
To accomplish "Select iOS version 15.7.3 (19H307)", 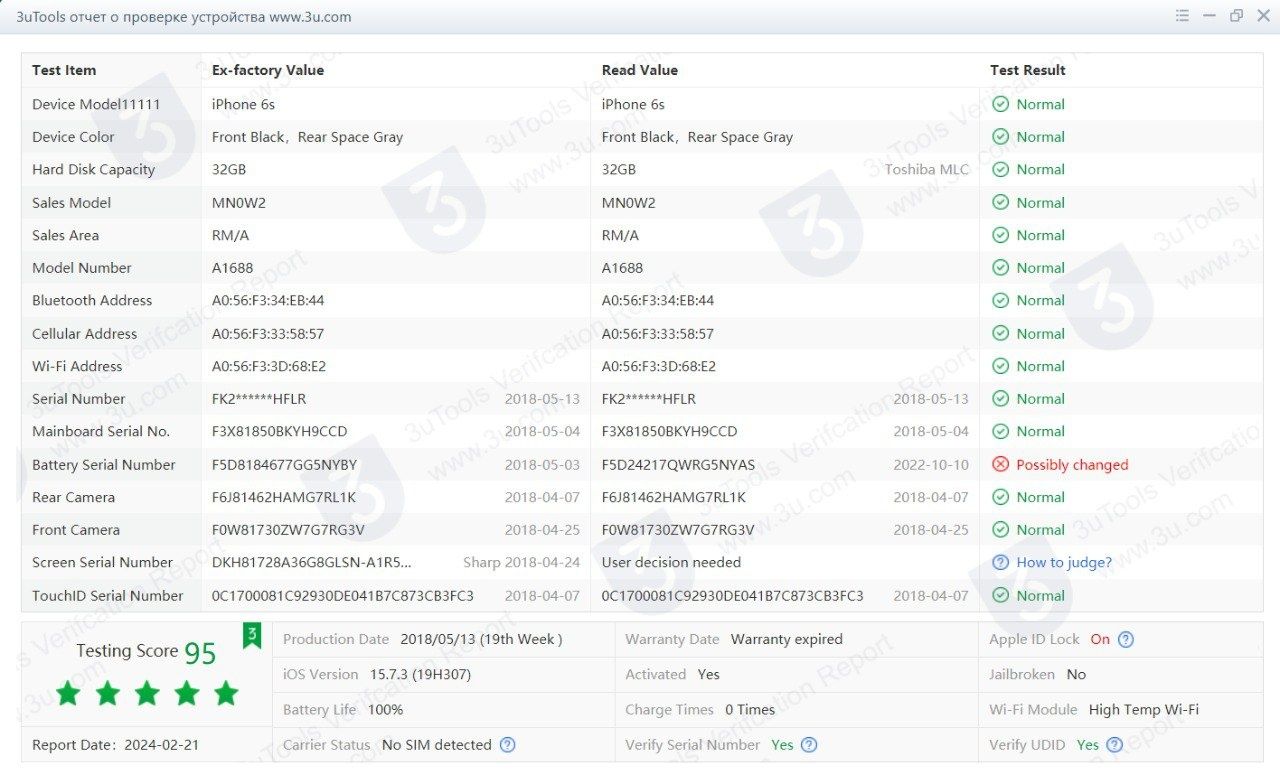I will click(420, 675).
